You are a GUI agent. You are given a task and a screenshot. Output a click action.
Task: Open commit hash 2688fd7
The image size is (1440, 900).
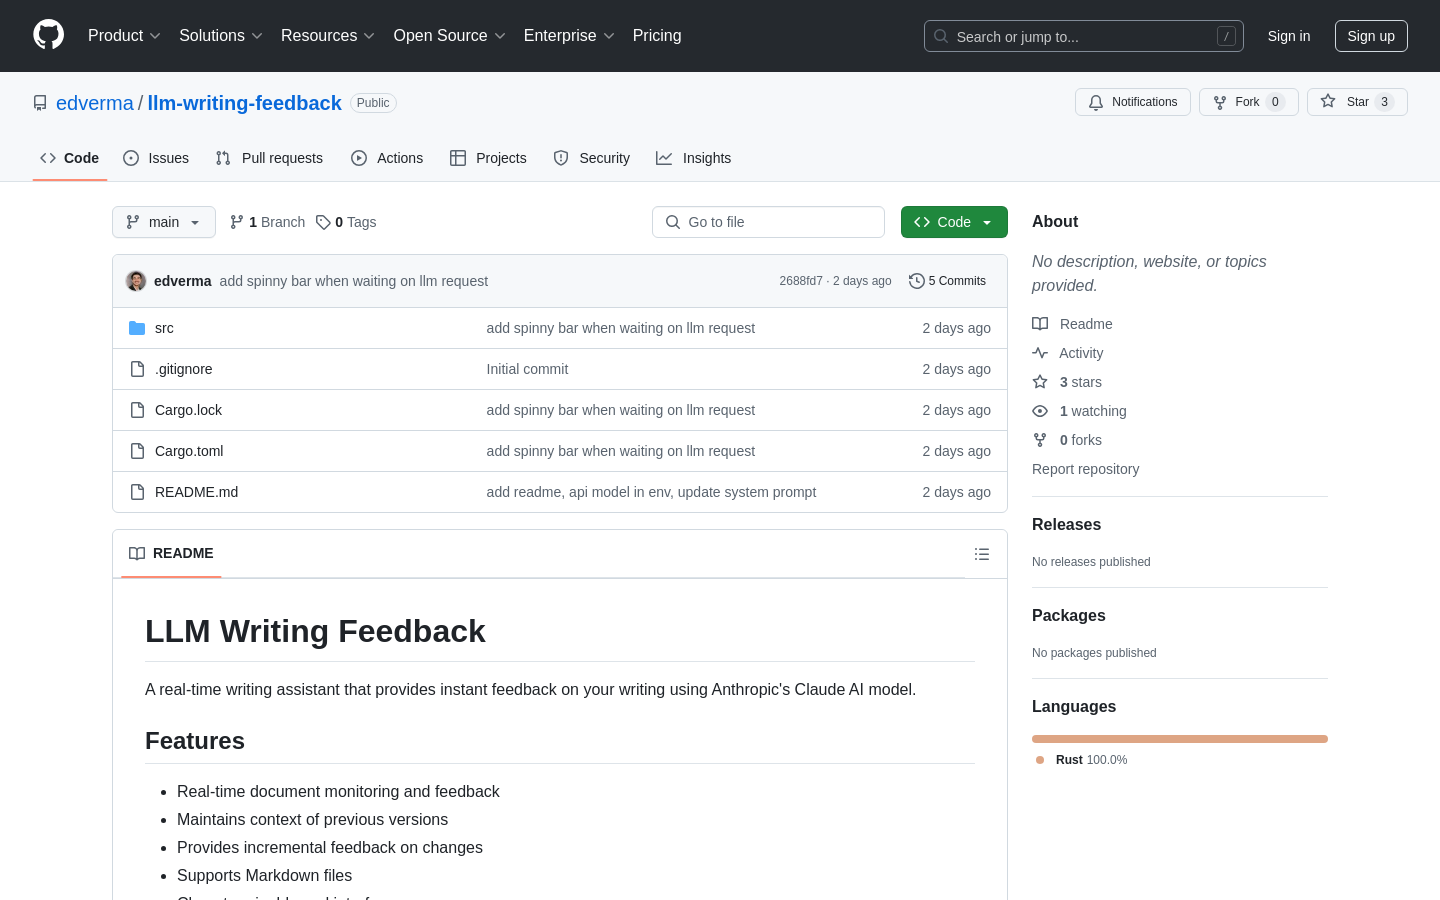click(801, 281)
